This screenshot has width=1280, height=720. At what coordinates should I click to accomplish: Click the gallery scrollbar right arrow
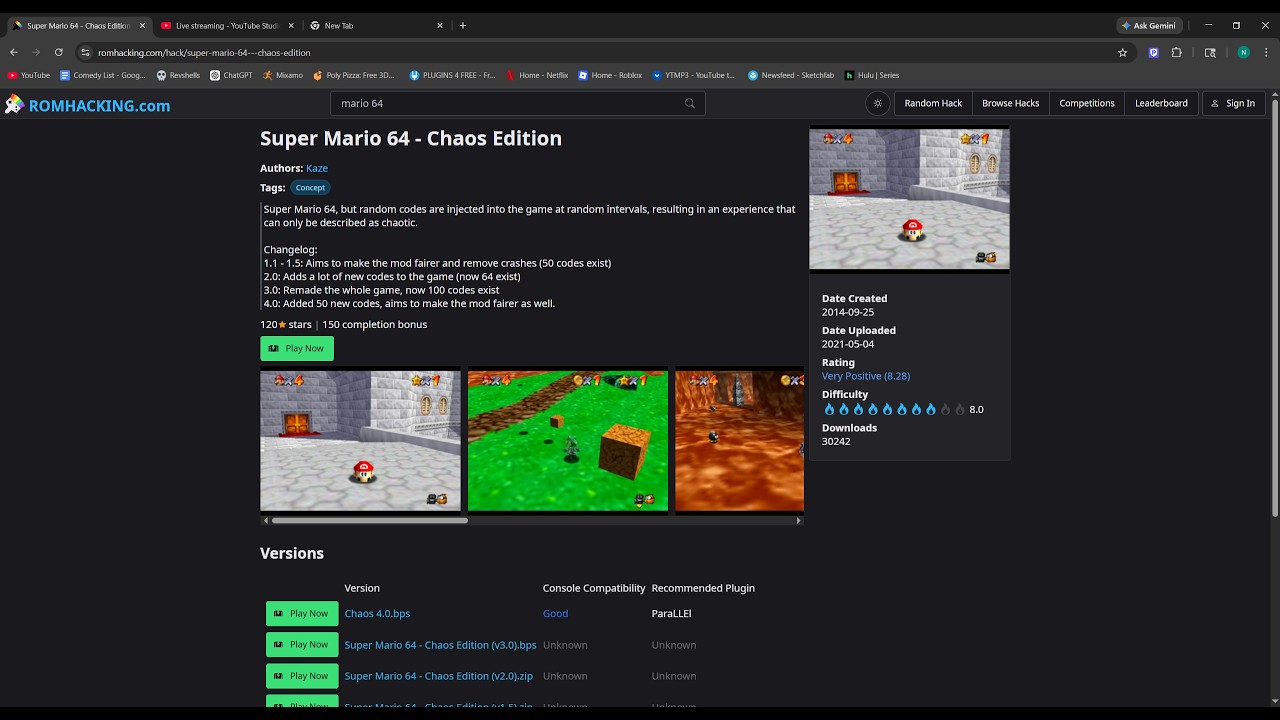tap(799, 520)
